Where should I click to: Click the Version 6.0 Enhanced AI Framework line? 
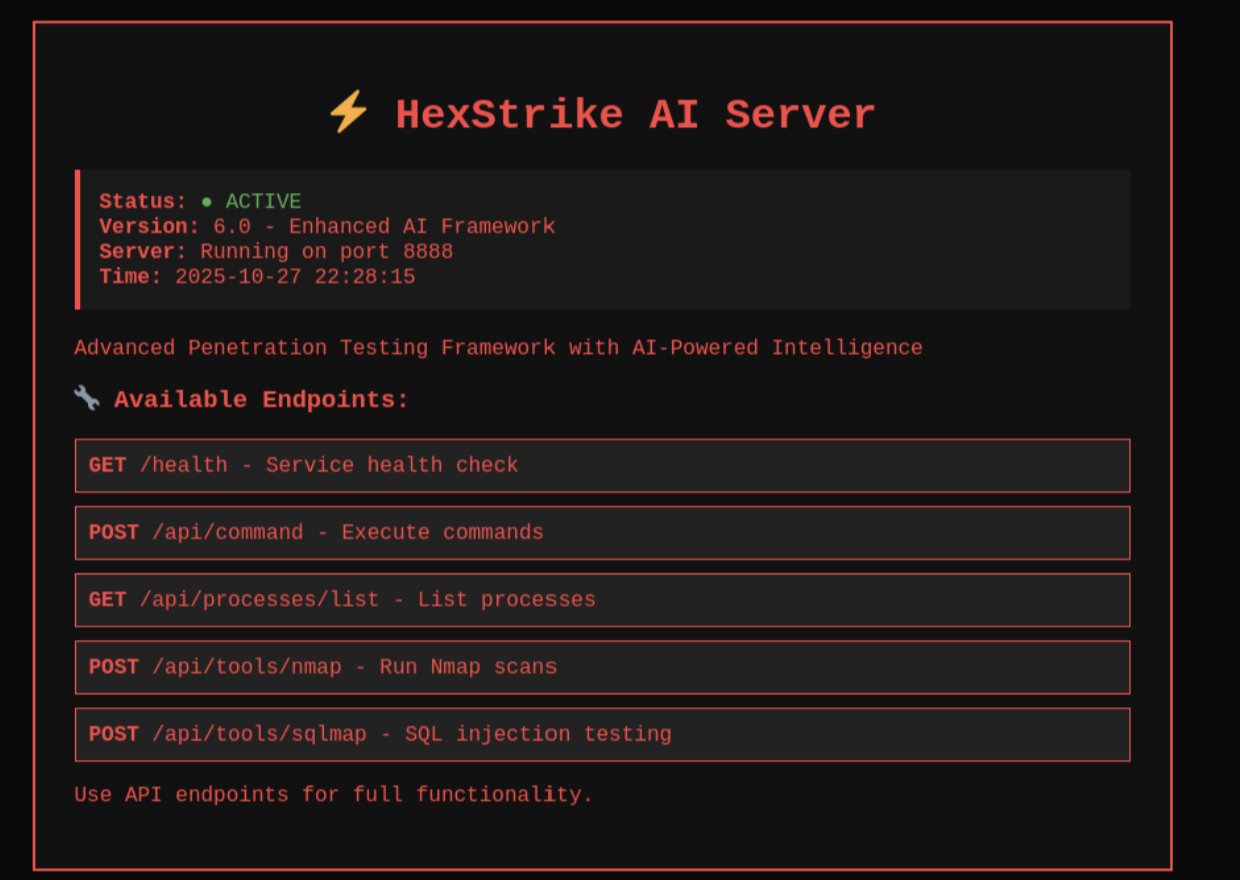coord(327,227)
